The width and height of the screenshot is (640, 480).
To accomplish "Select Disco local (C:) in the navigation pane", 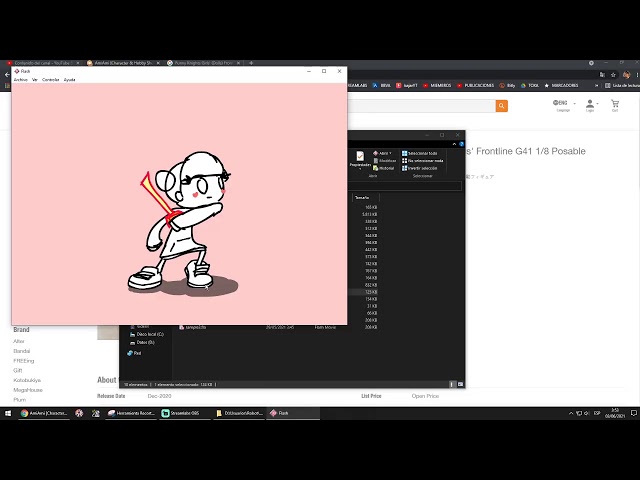I will [147, 334].
